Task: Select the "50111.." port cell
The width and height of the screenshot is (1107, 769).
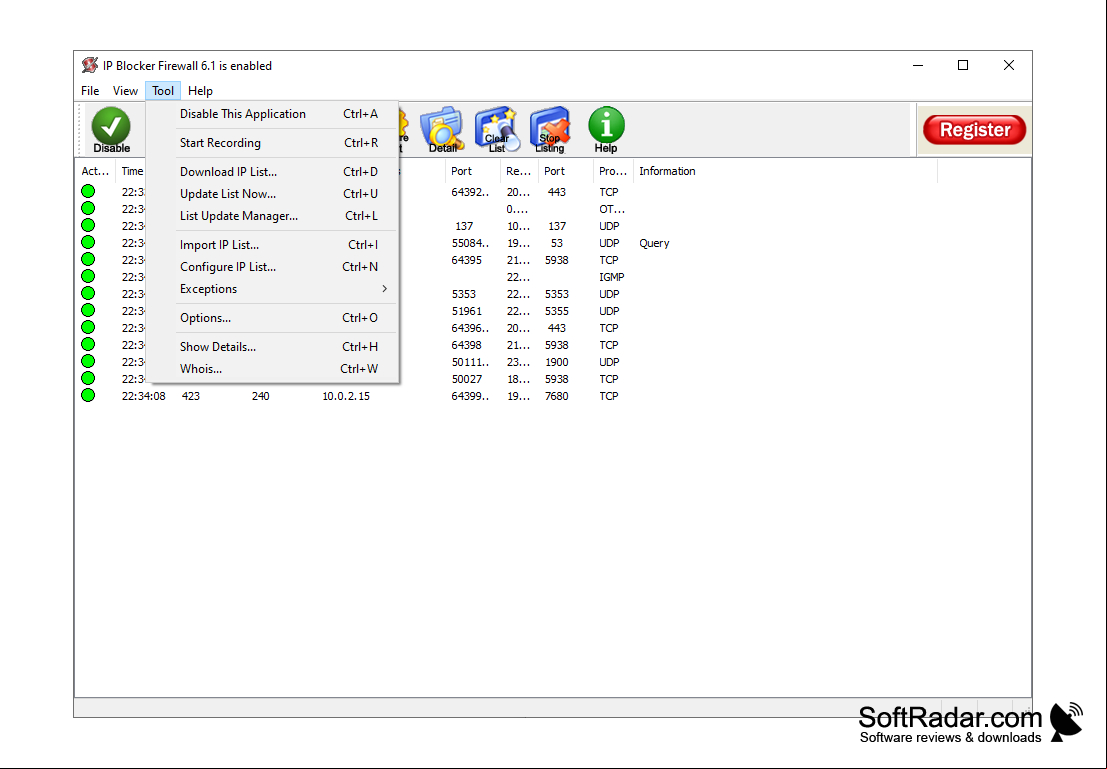Action: point(470,362)
